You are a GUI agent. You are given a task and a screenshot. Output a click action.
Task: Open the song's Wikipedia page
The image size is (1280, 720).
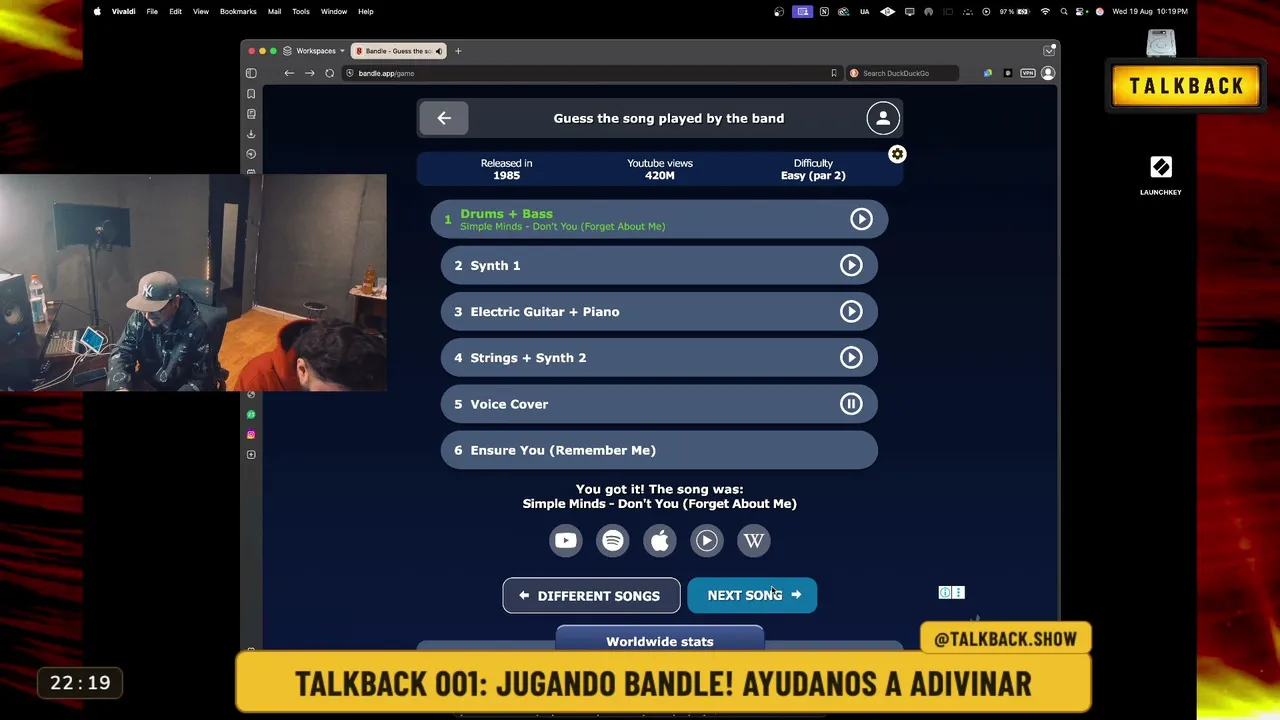point(754,541)
